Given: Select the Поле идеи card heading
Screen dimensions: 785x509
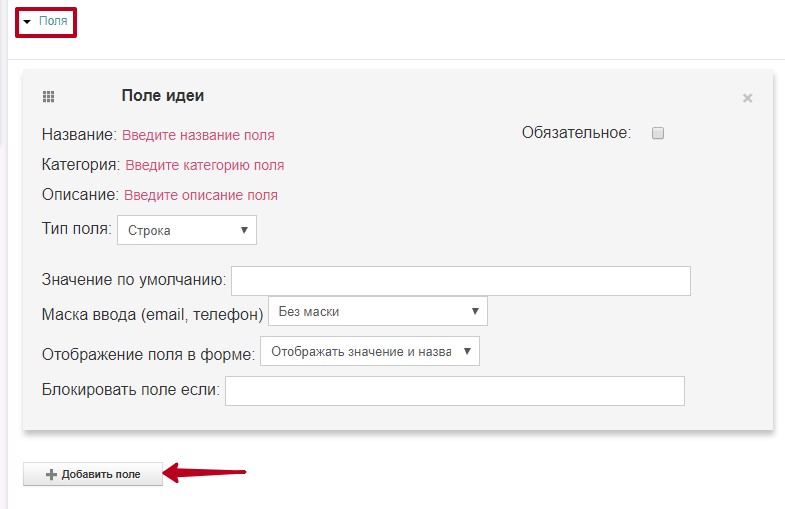Looking at the screenshot, I should (x=163, y=96).
